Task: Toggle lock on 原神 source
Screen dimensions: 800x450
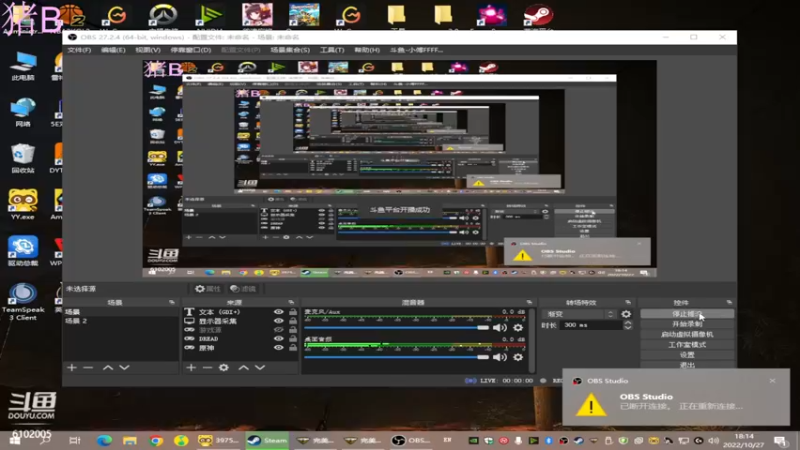Action: click(293, 348)
